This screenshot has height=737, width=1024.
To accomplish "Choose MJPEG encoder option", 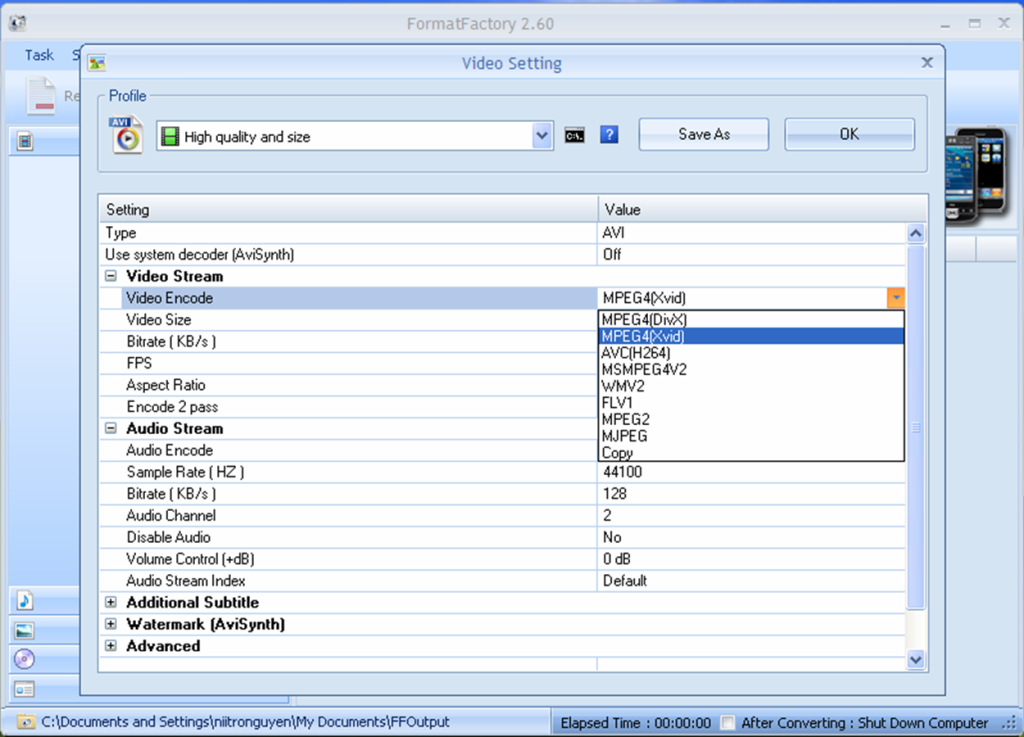I will [751, 436].
